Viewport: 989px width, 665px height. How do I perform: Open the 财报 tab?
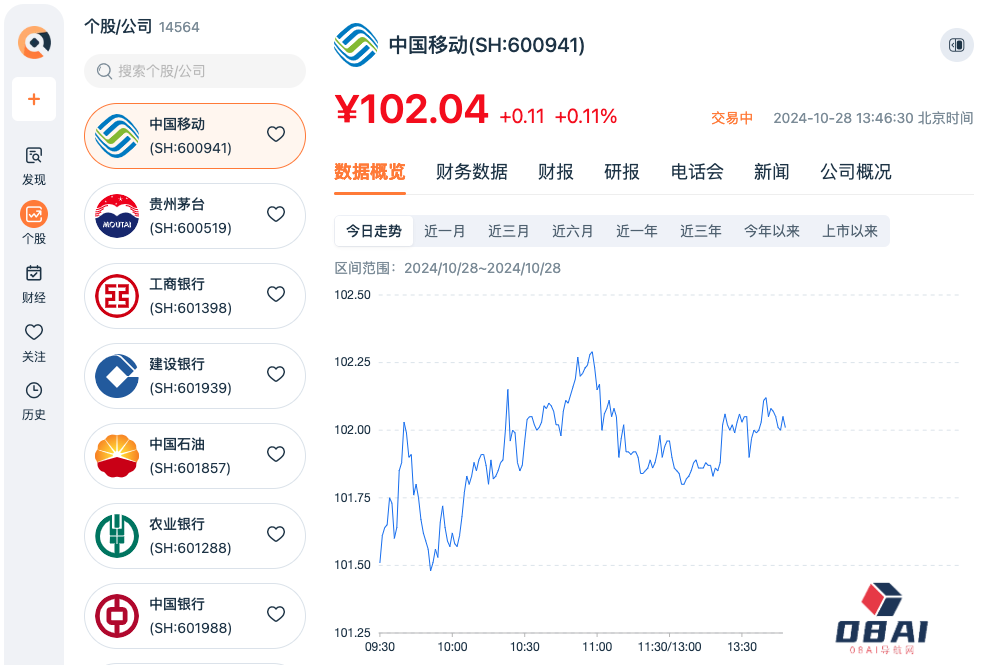(x=556, y=172)
